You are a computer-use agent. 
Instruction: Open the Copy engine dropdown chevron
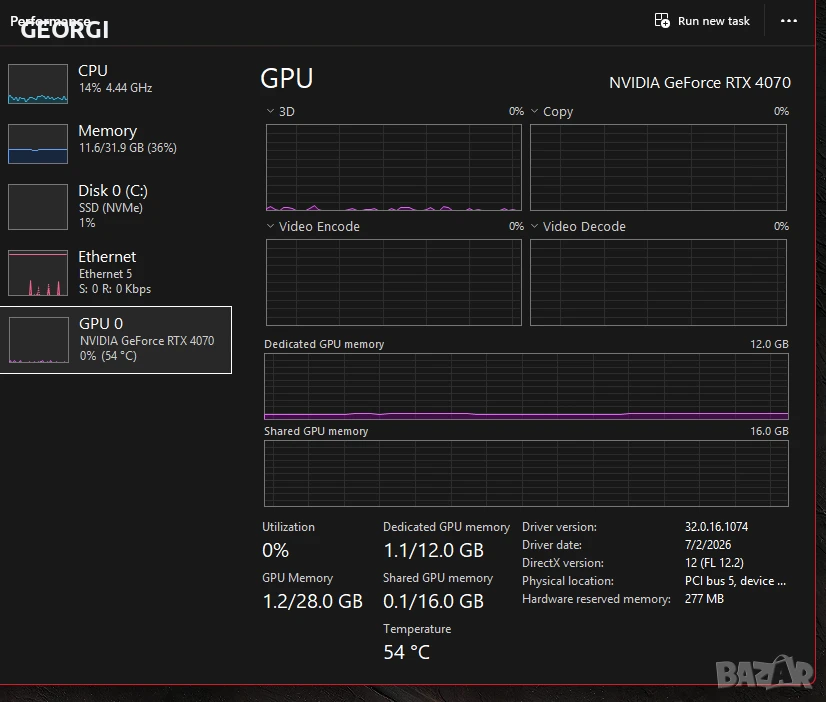(x=534, y=111)
